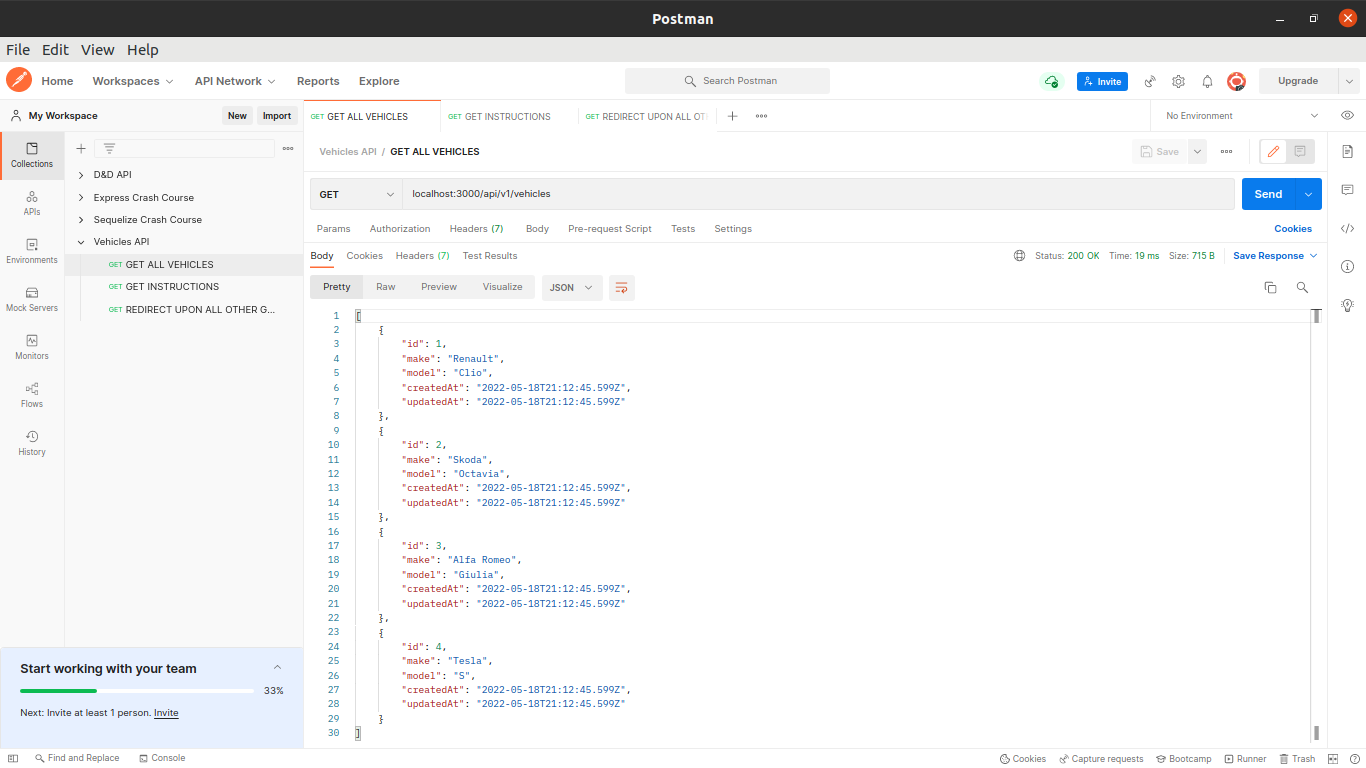Expand the No Environment dropdown

(1238, 115)
